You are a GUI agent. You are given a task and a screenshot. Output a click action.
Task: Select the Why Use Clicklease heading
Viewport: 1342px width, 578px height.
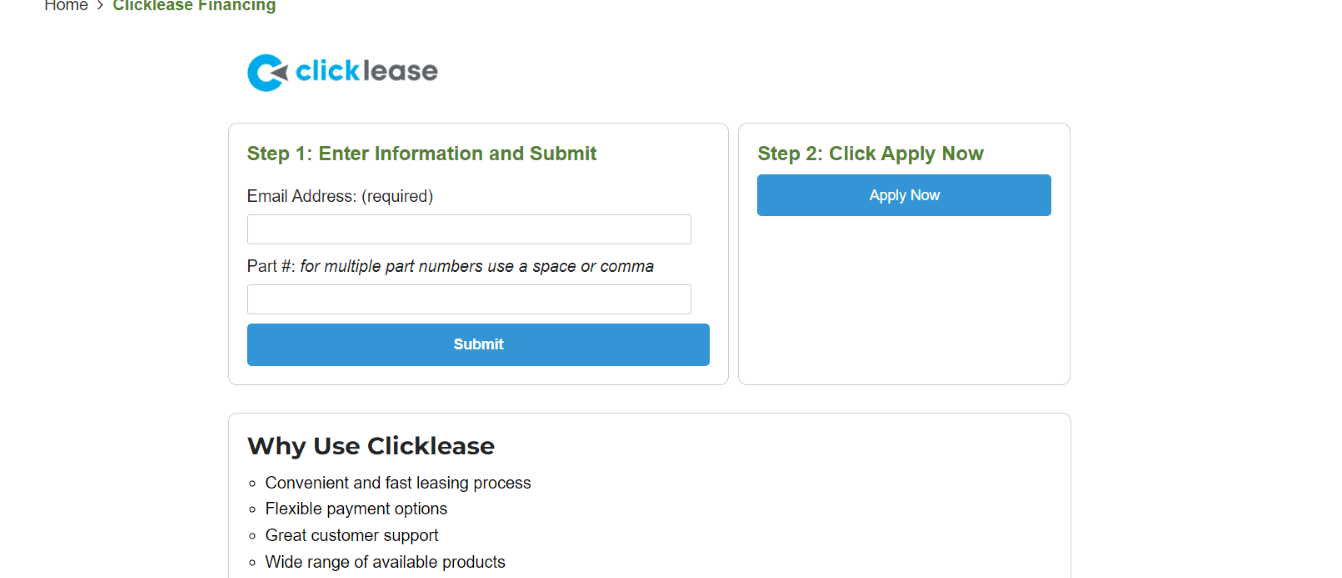point(370,446)
